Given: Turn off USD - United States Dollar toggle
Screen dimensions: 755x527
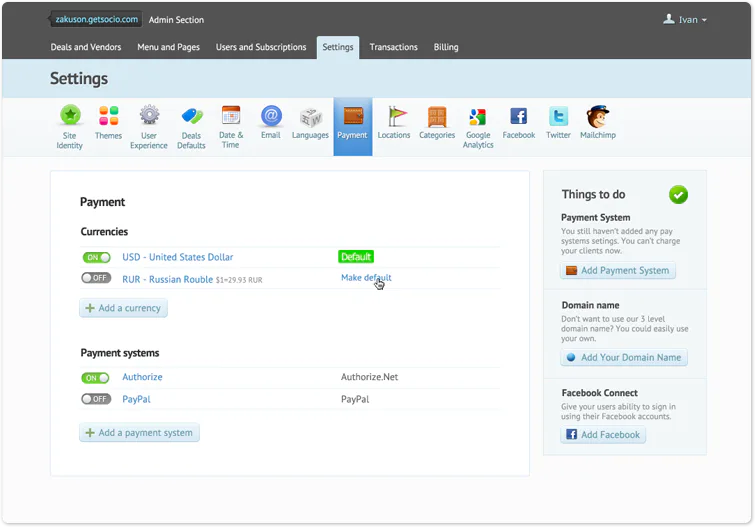Looking at the screenshot, I should click(x=96, y=257).
